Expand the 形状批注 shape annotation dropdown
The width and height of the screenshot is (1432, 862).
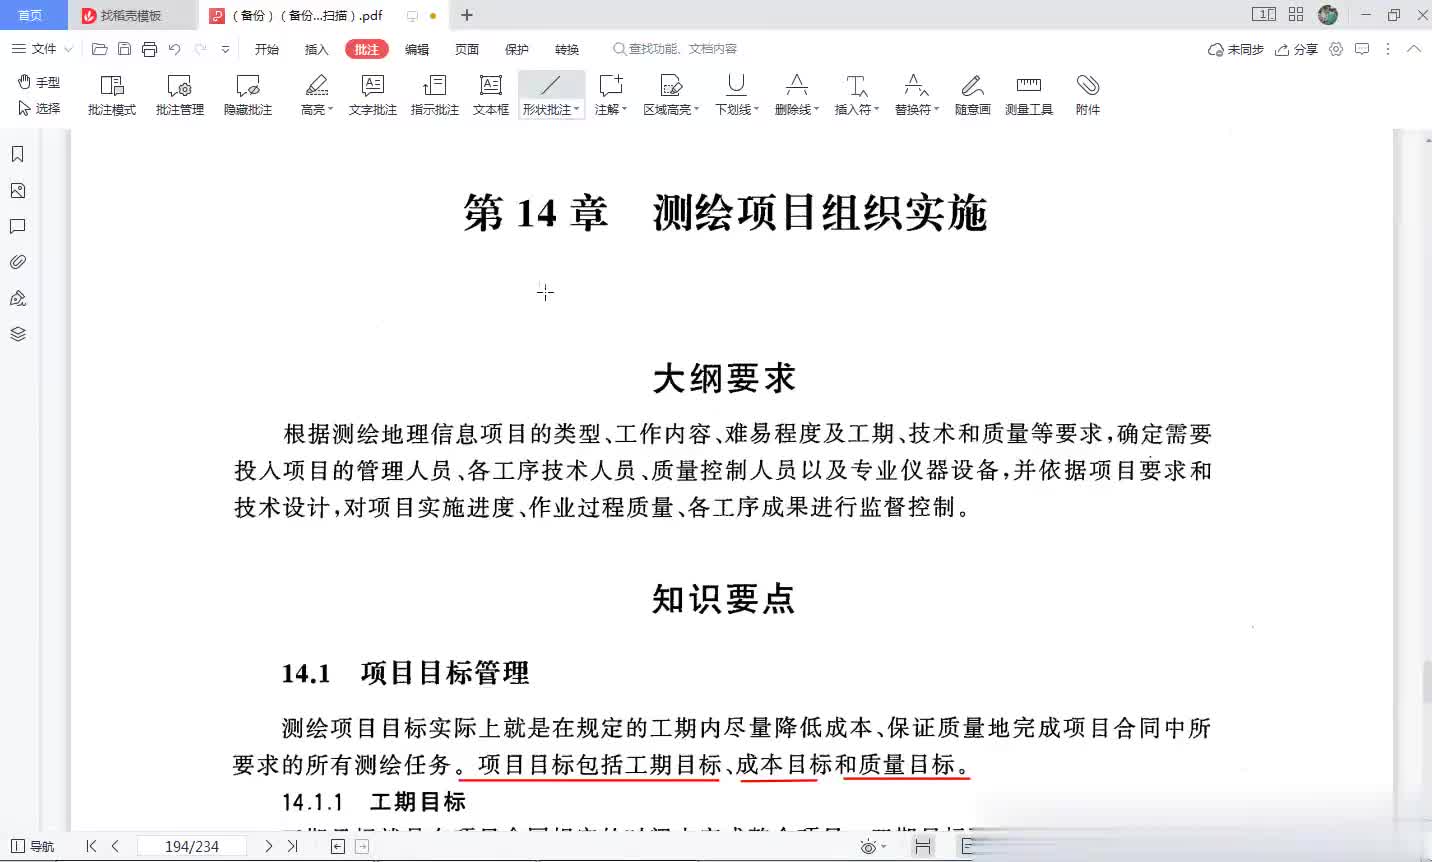click(x=577, y=110)
